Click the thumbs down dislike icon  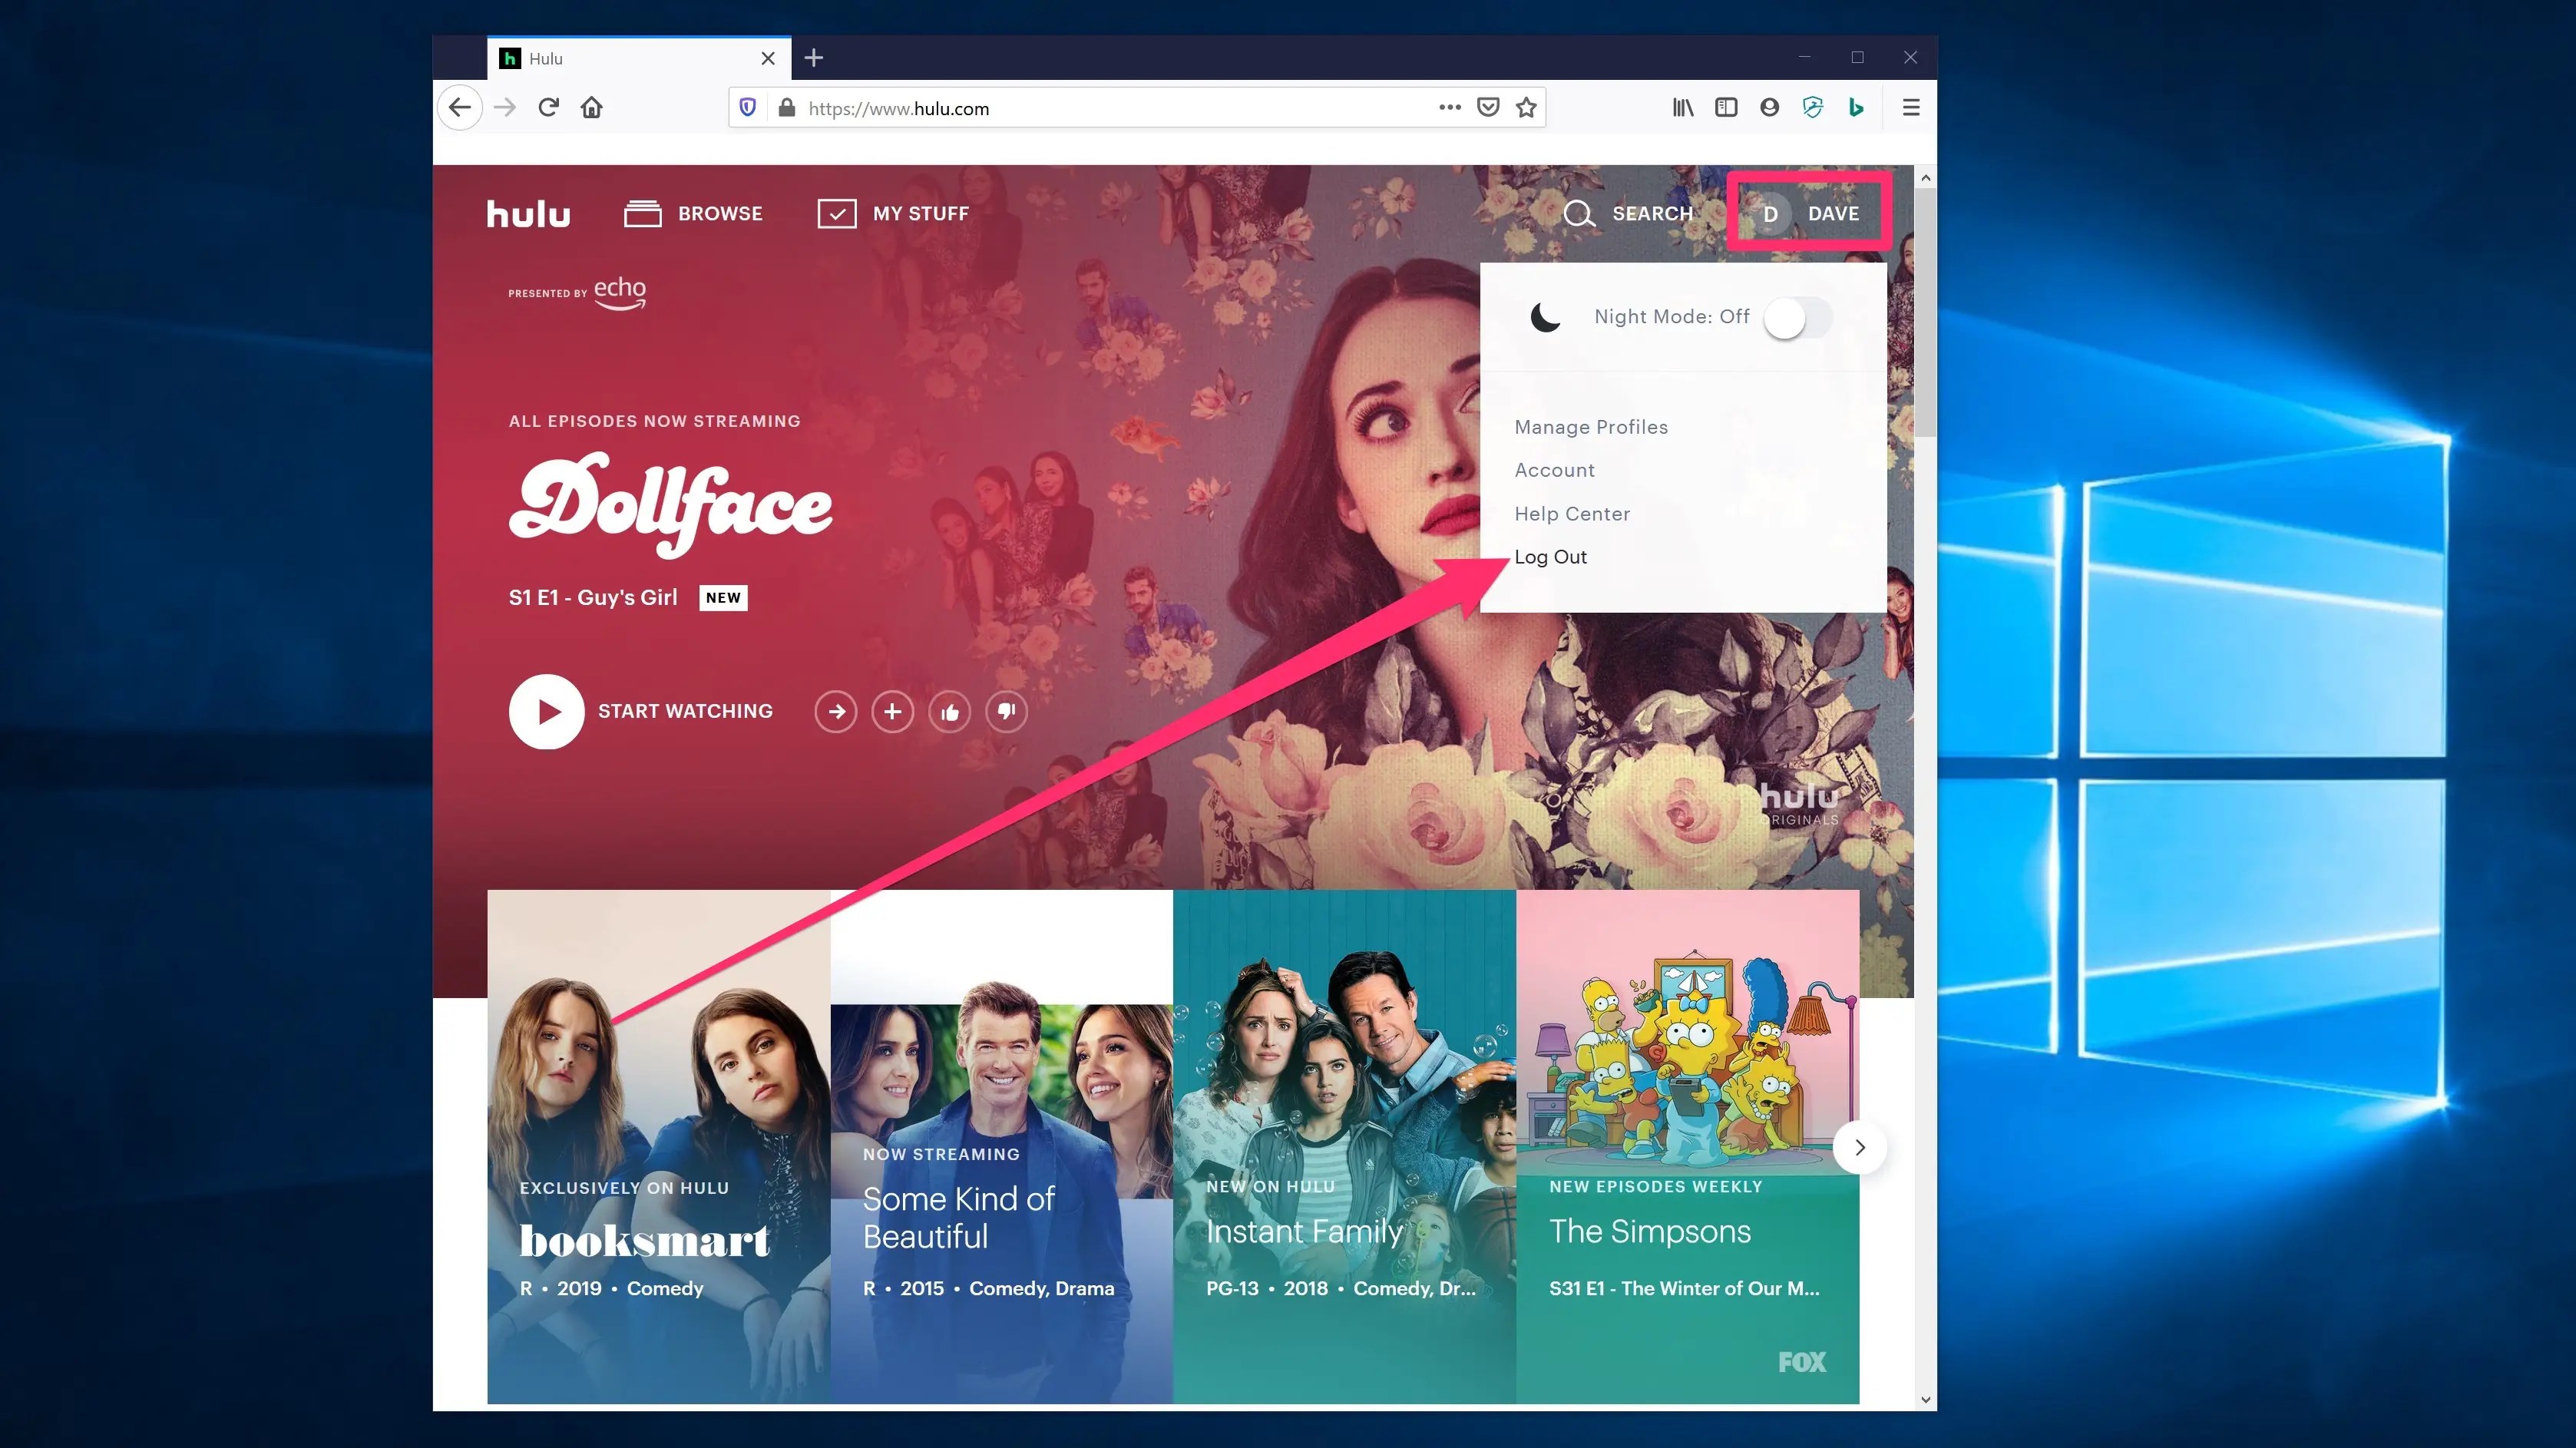1006,711
